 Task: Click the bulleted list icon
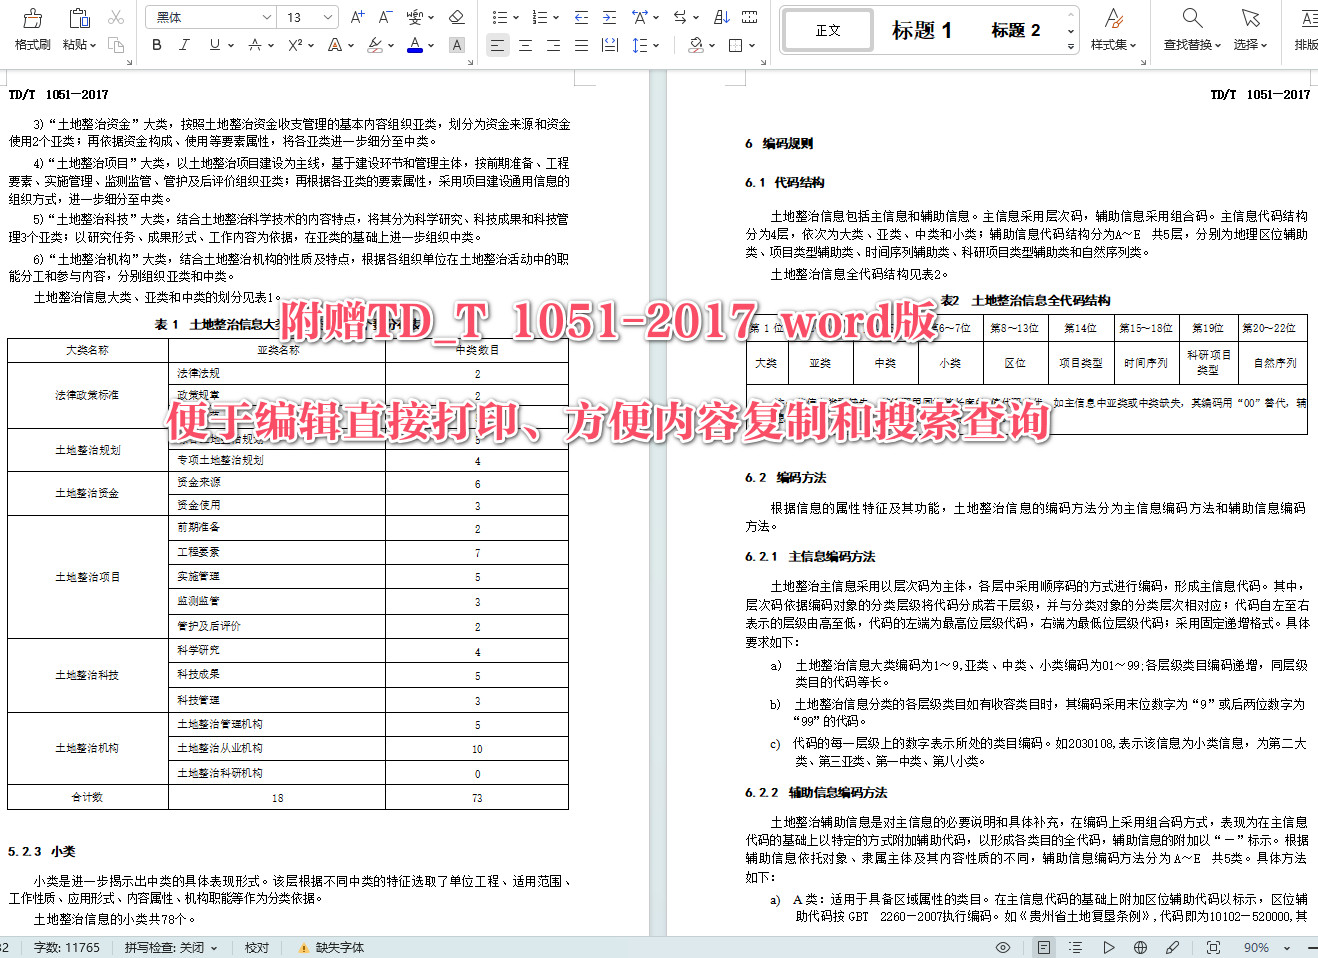[500, 17]
